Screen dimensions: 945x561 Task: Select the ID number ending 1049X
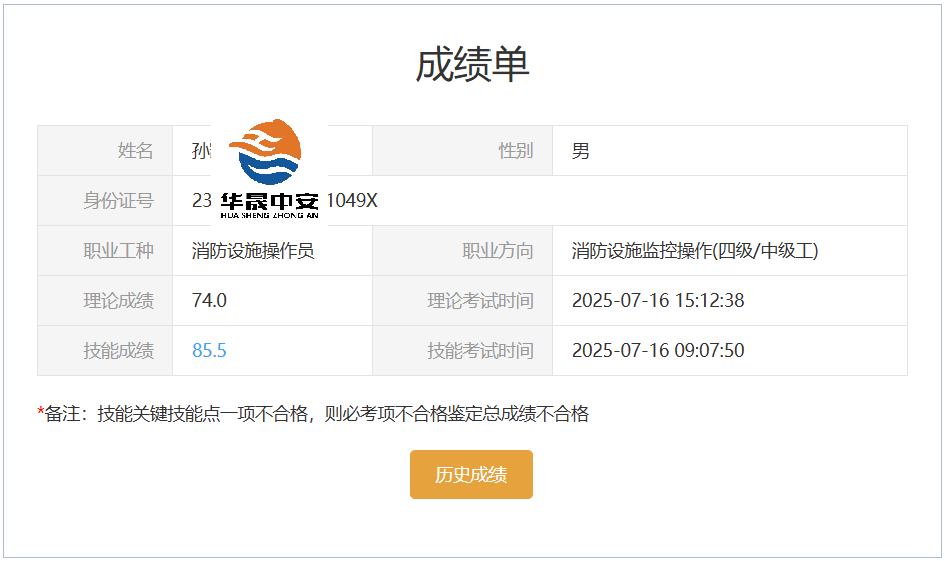click(x=284, y=200)
